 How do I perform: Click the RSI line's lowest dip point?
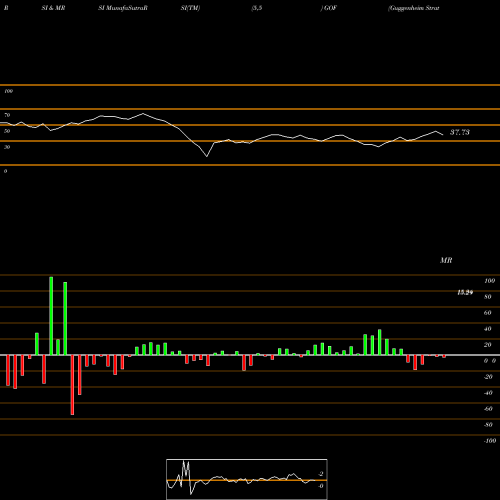tap(207, 156)
